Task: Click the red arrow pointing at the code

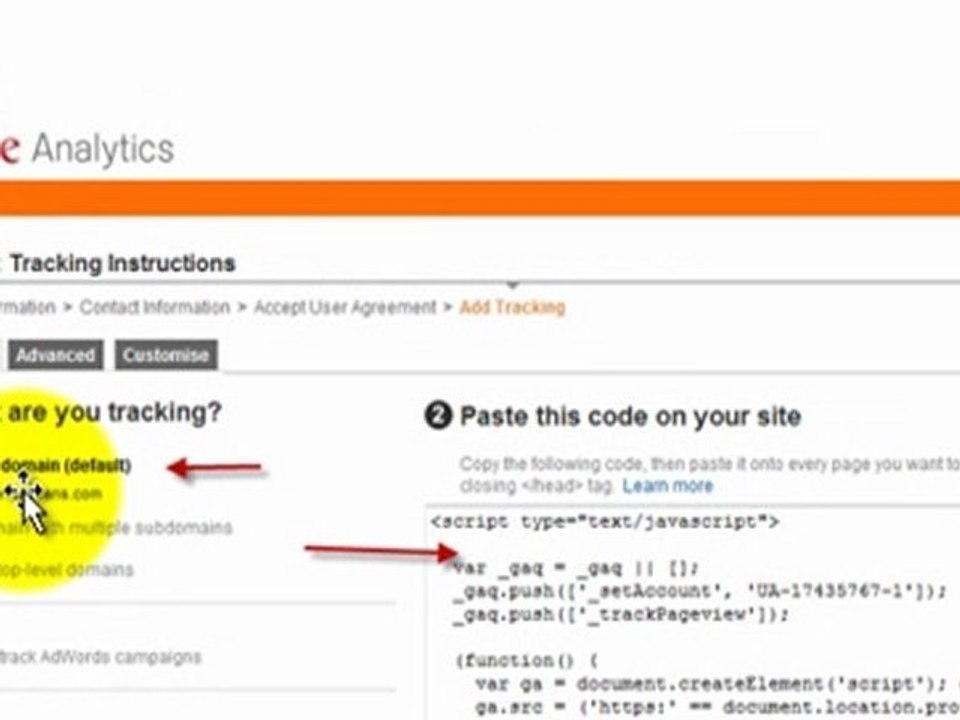Action: pyautogui.click(x=381, y=551)
